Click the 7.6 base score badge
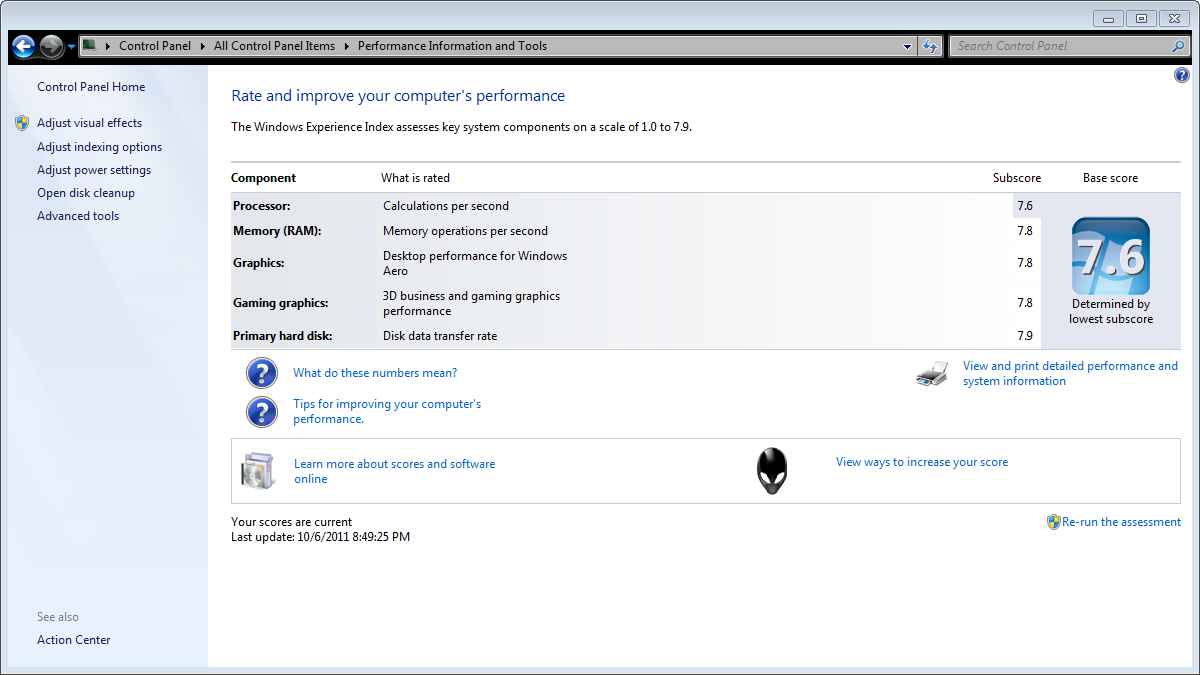The height and width of the screenshot is (675, 1200). coord(1111,257)
